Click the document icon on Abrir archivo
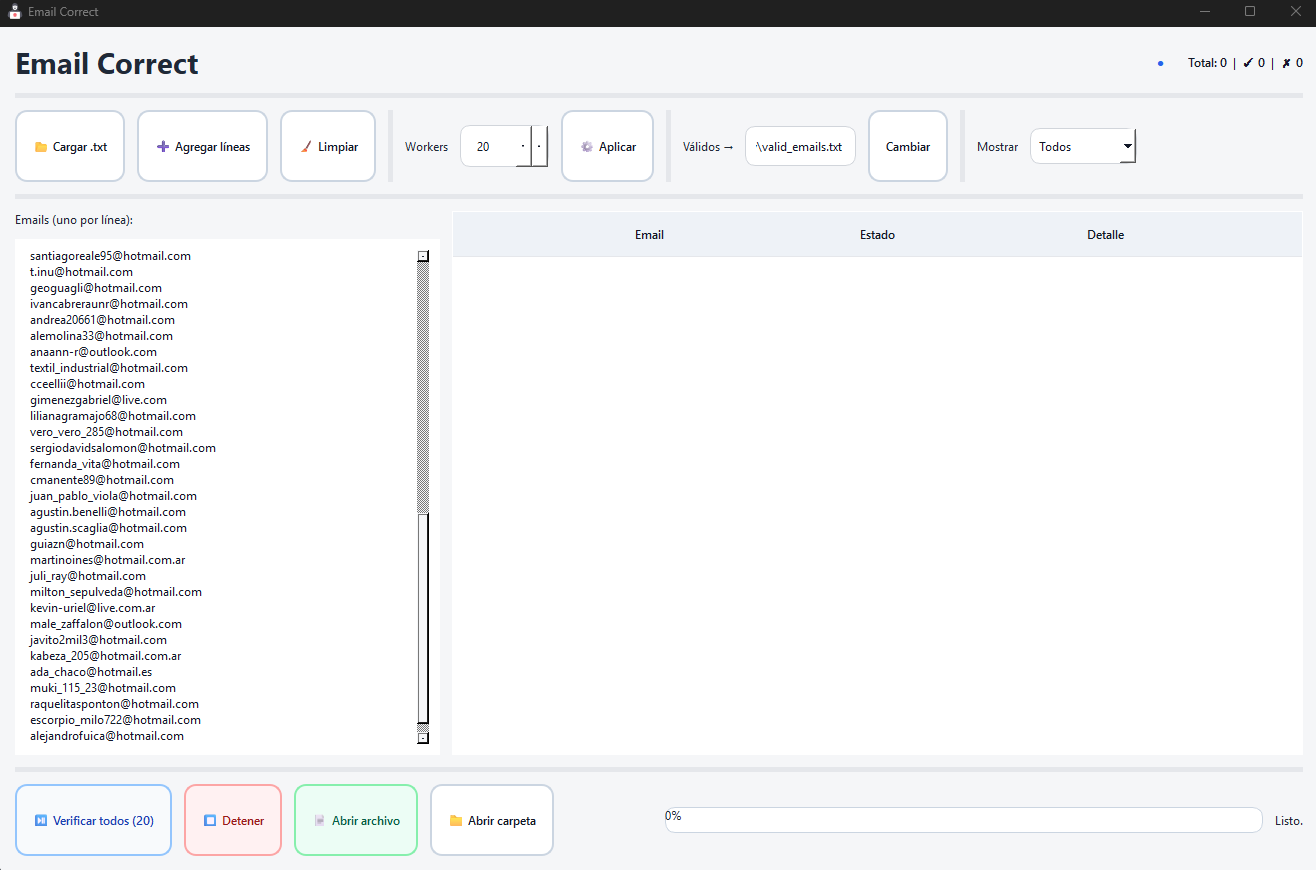Viewport: 1316px width, 870px height. (320, 821)
